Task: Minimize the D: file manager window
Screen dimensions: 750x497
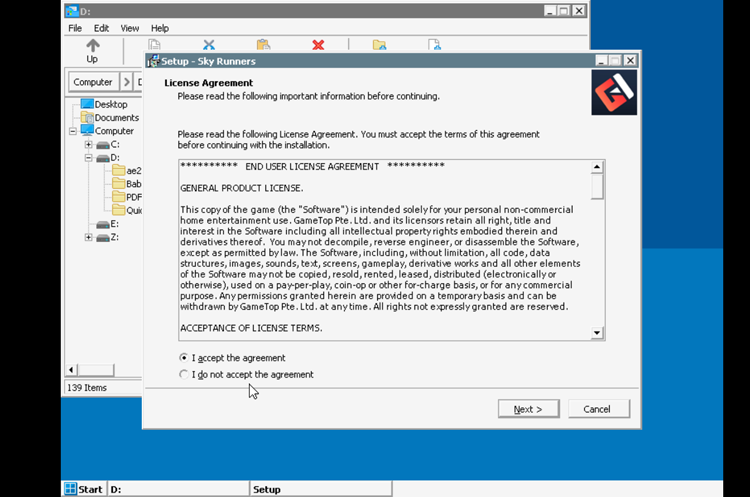Action: (x=550, y=11)
